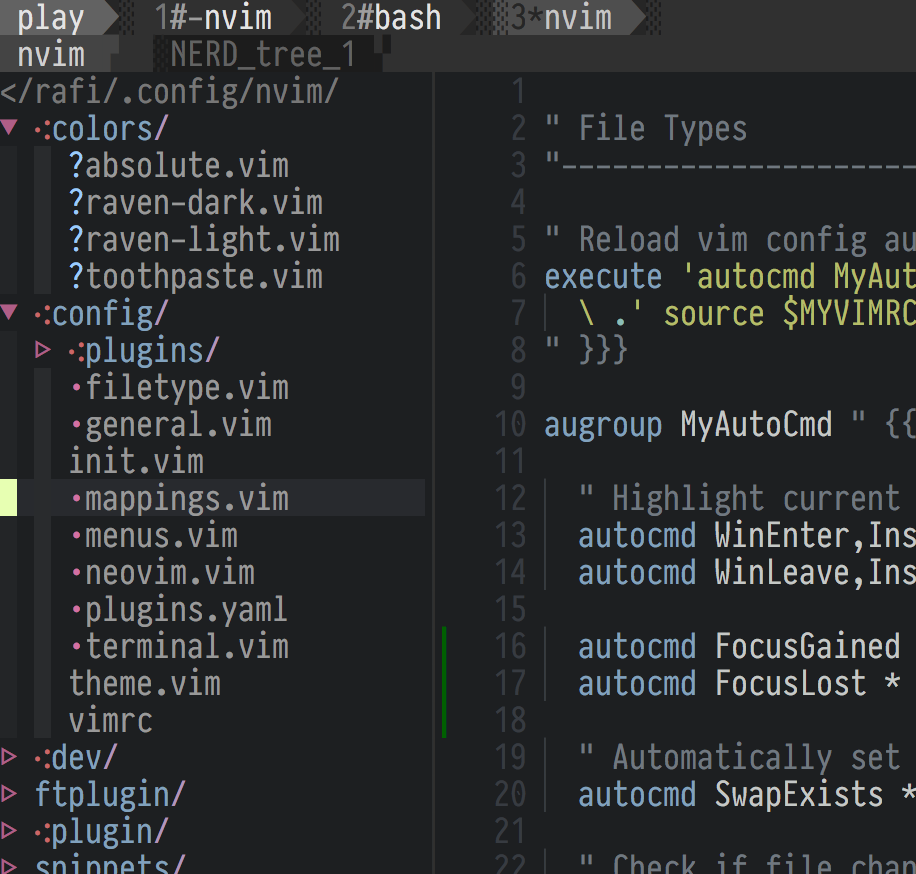Switch to the 2#bash tmux window
This screenshot has width=916, height=874.
390,17
